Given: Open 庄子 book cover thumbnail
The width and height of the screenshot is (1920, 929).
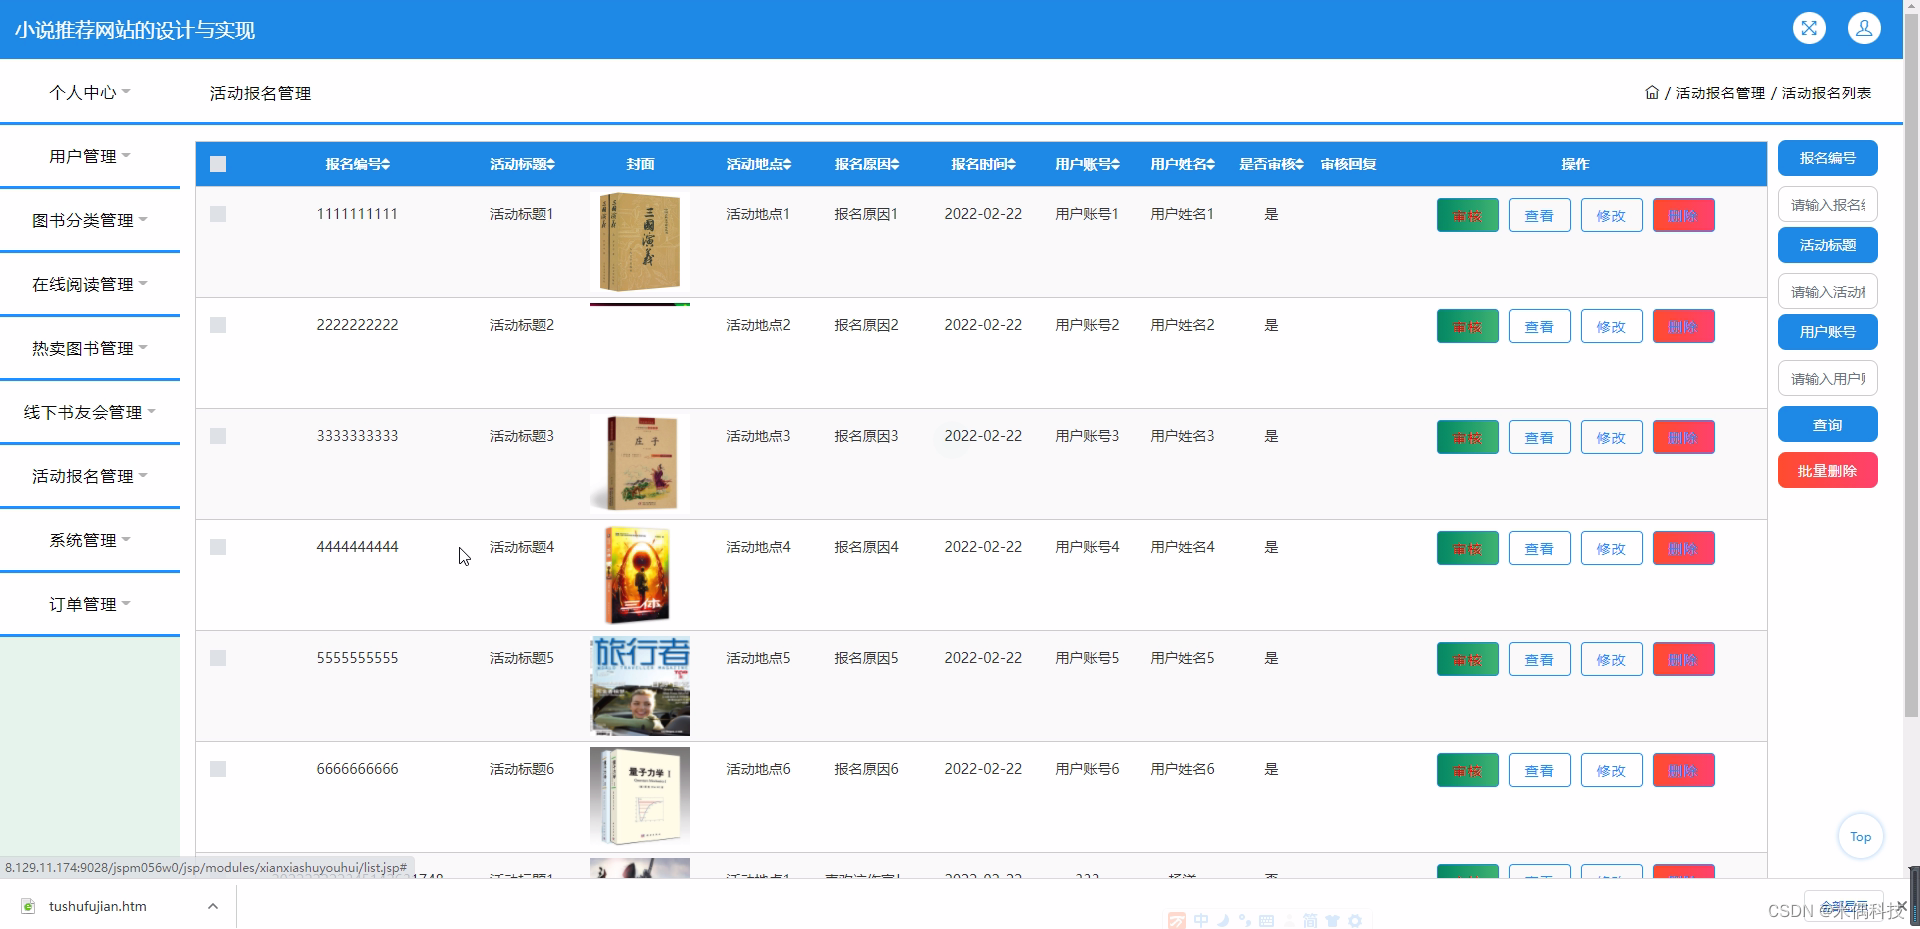Looking at the screenshot, I should 640,464.
